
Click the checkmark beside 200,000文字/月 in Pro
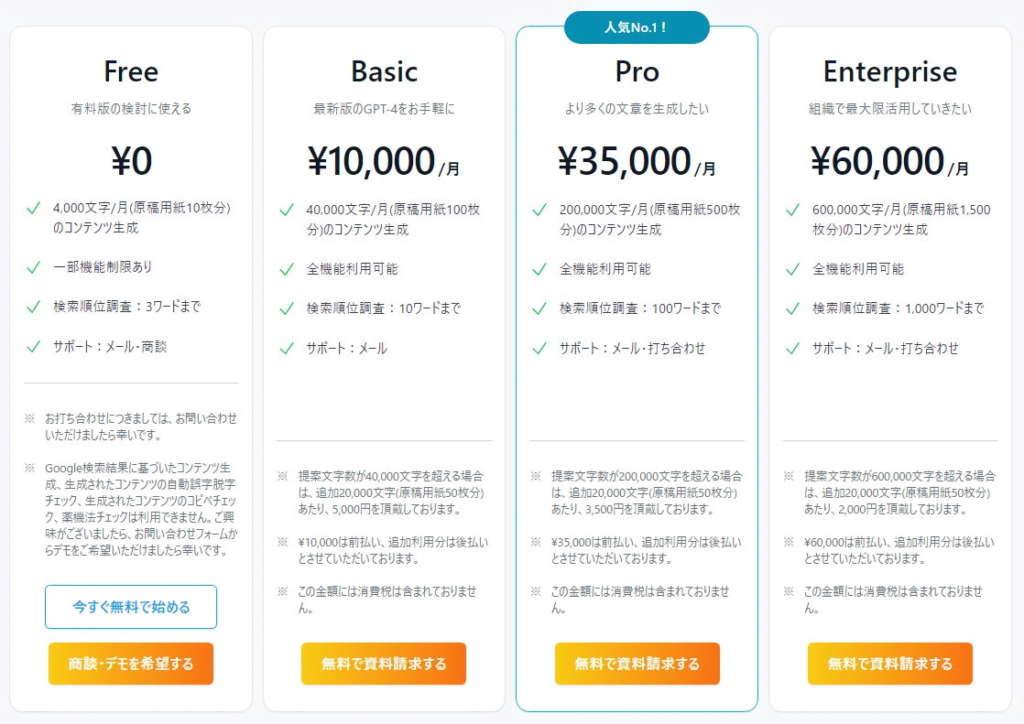[x=539, y=210]
